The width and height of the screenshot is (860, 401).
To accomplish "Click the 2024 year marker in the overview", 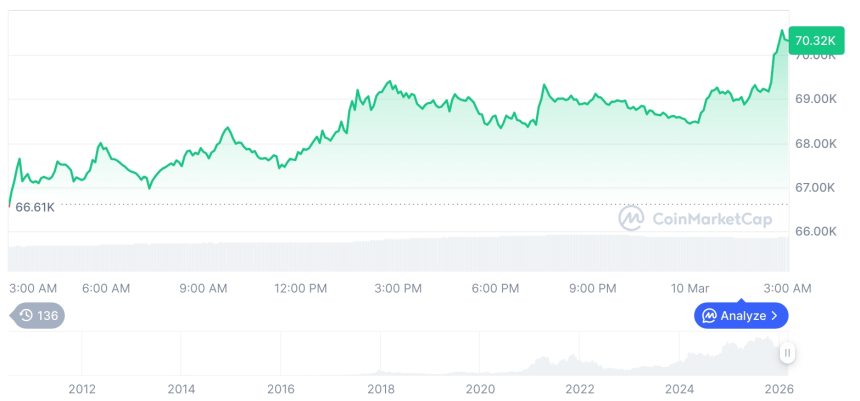I will (680, 389).
